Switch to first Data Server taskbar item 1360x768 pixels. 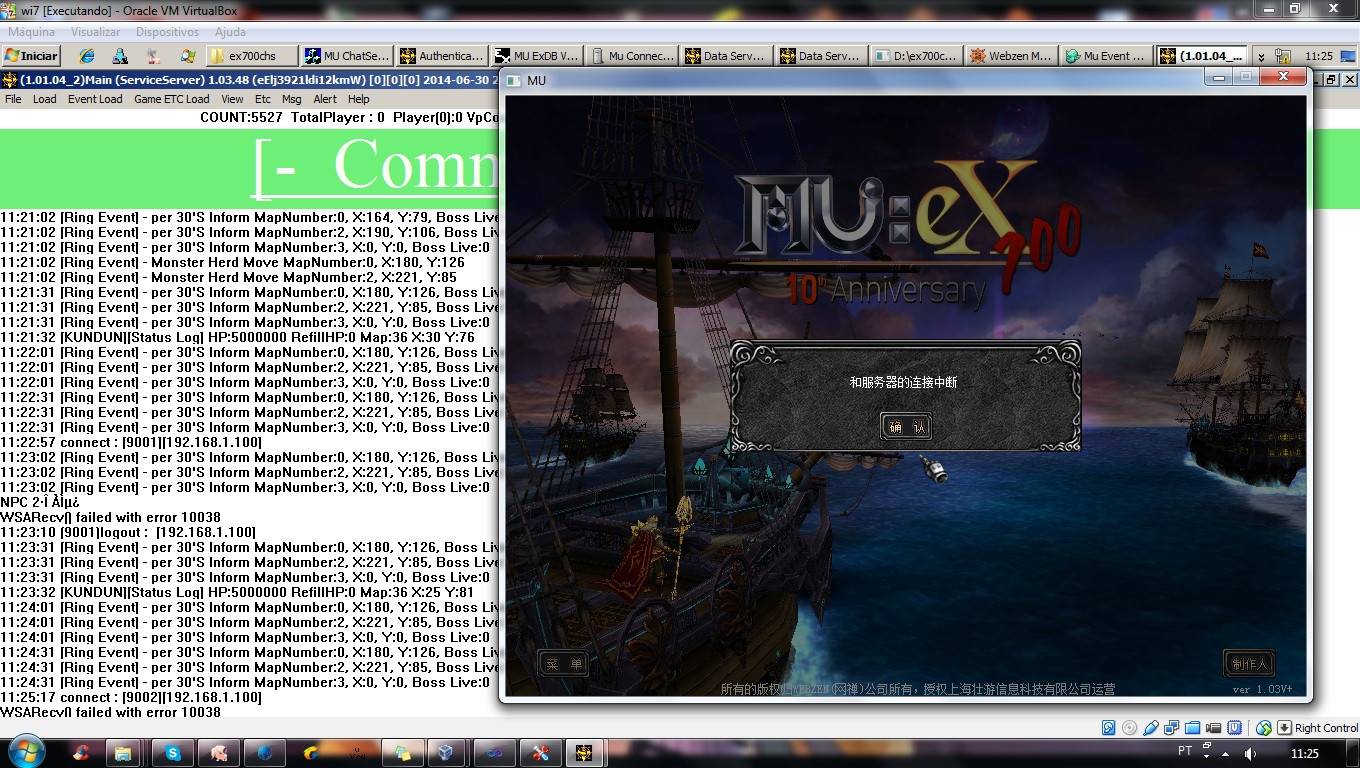click(727, 56)
